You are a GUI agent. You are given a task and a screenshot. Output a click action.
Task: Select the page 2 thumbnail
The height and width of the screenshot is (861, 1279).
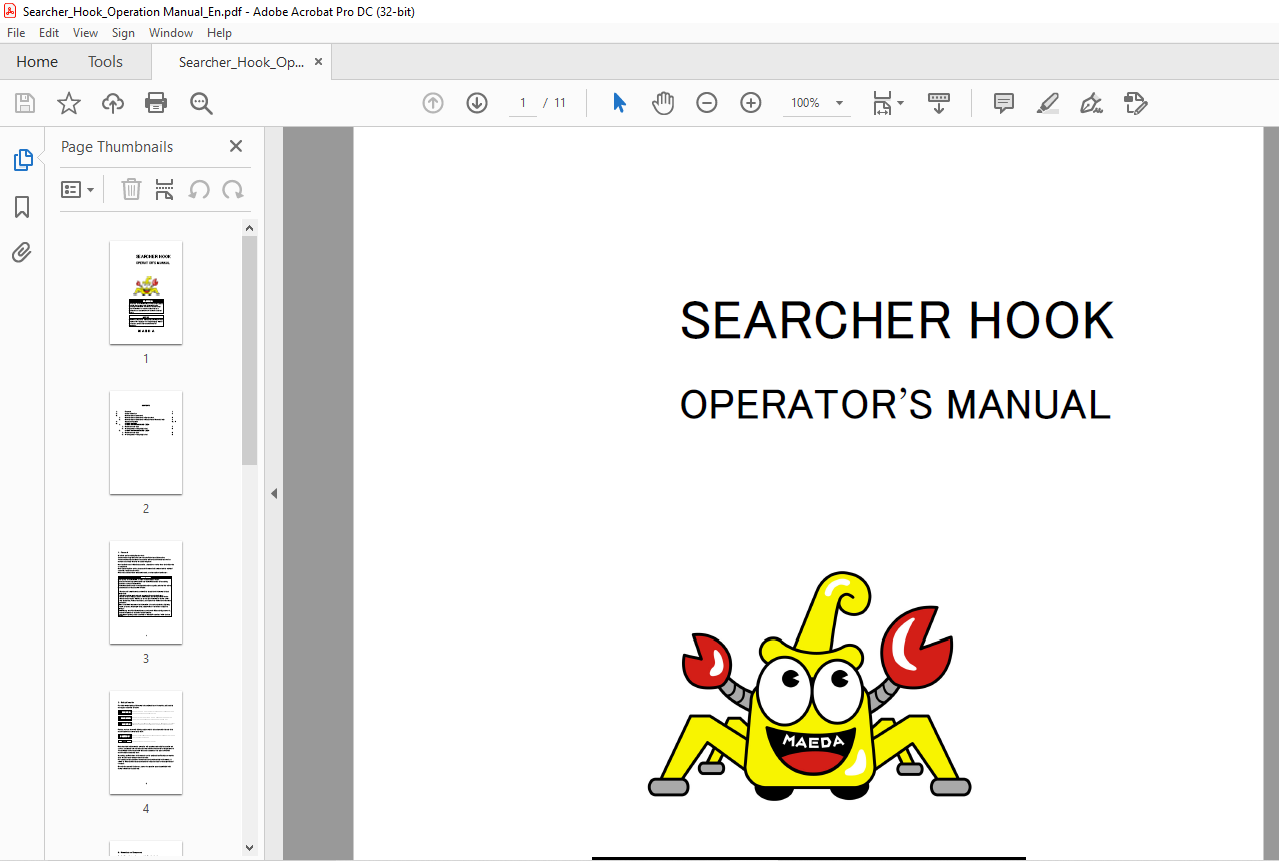click(x=146, y=442)
